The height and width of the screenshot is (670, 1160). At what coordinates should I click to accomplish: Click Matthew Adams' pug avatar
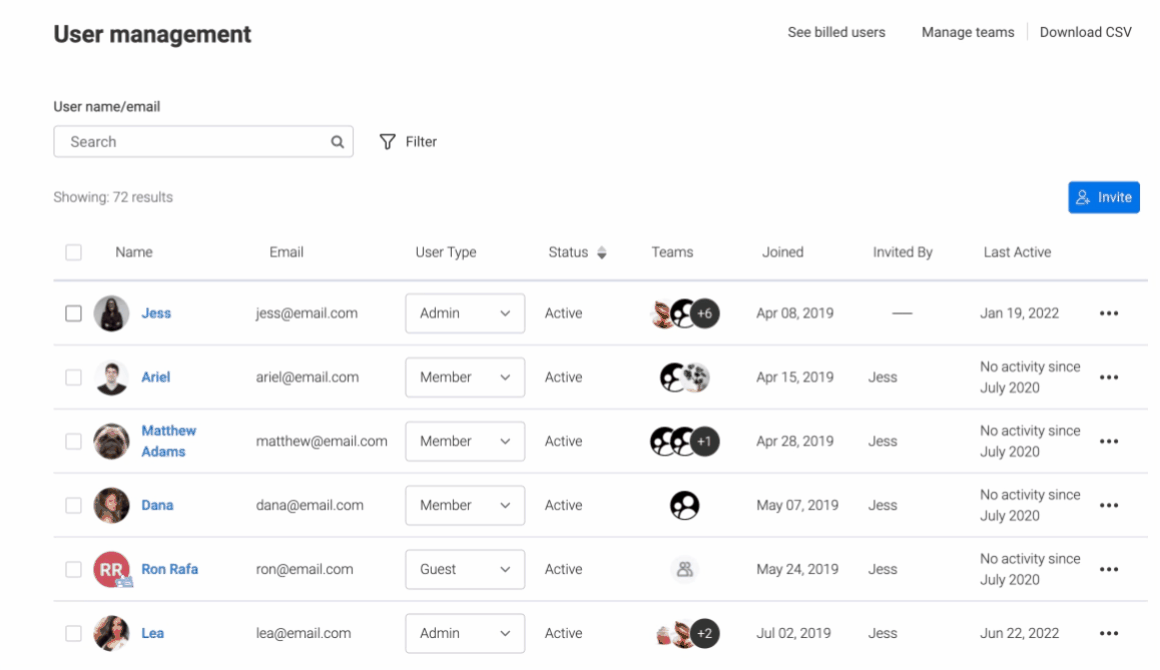coord(112,441)
